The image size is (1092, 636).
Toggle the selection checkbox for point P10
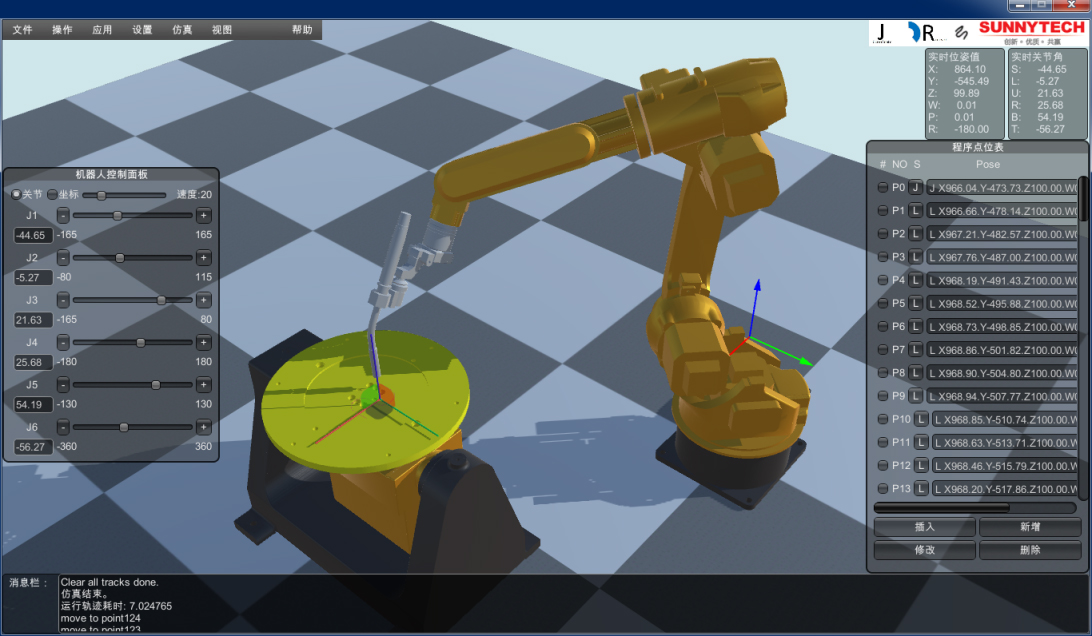[882, 419]
